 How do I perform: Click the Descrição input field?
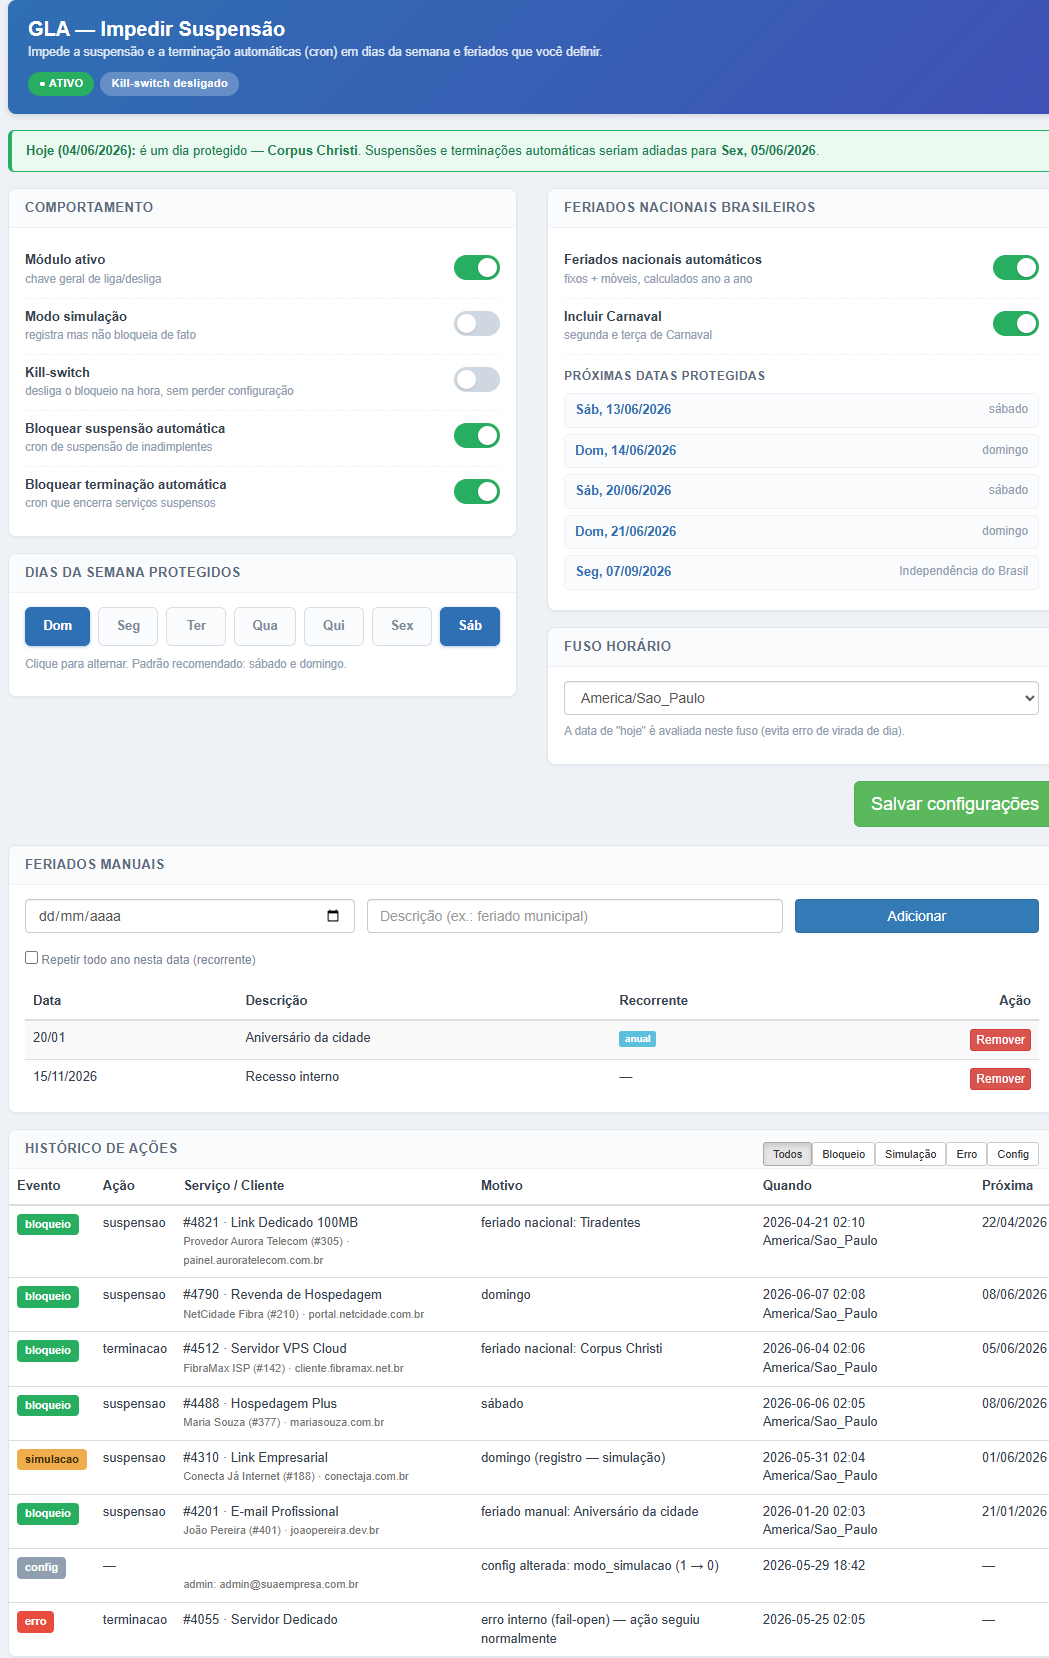pos(575,916)
